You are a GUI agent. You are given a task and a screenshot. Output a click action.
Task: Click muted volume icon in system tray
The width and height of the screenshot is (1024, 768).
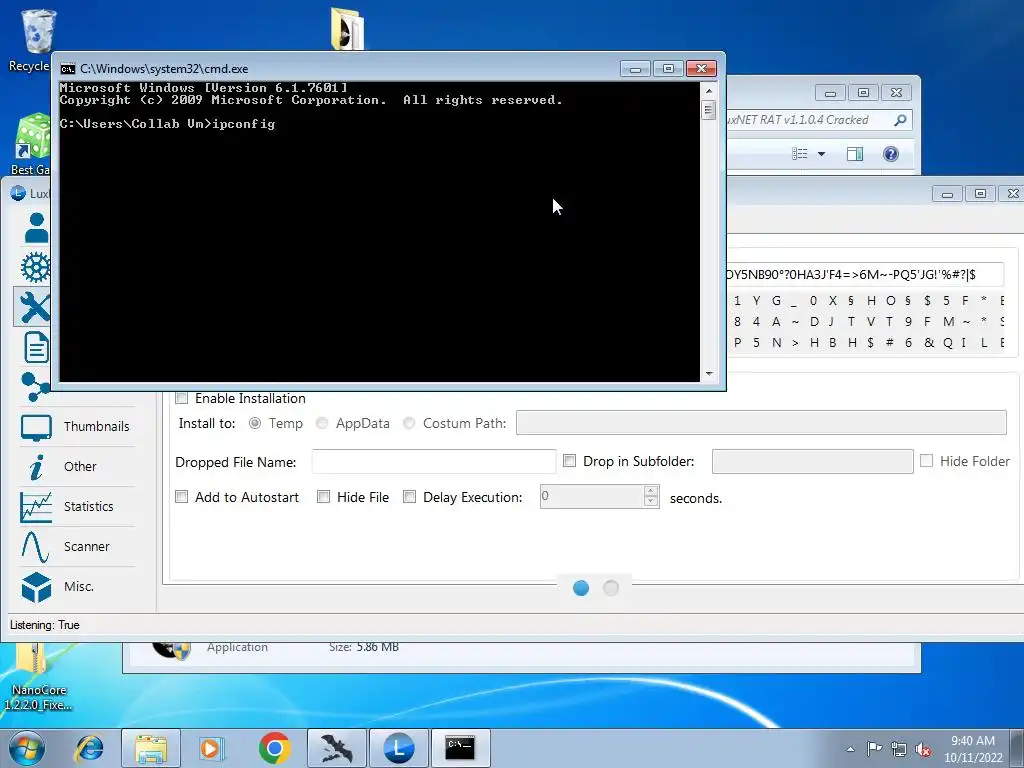pyautogui.click(x=923, y=749)
